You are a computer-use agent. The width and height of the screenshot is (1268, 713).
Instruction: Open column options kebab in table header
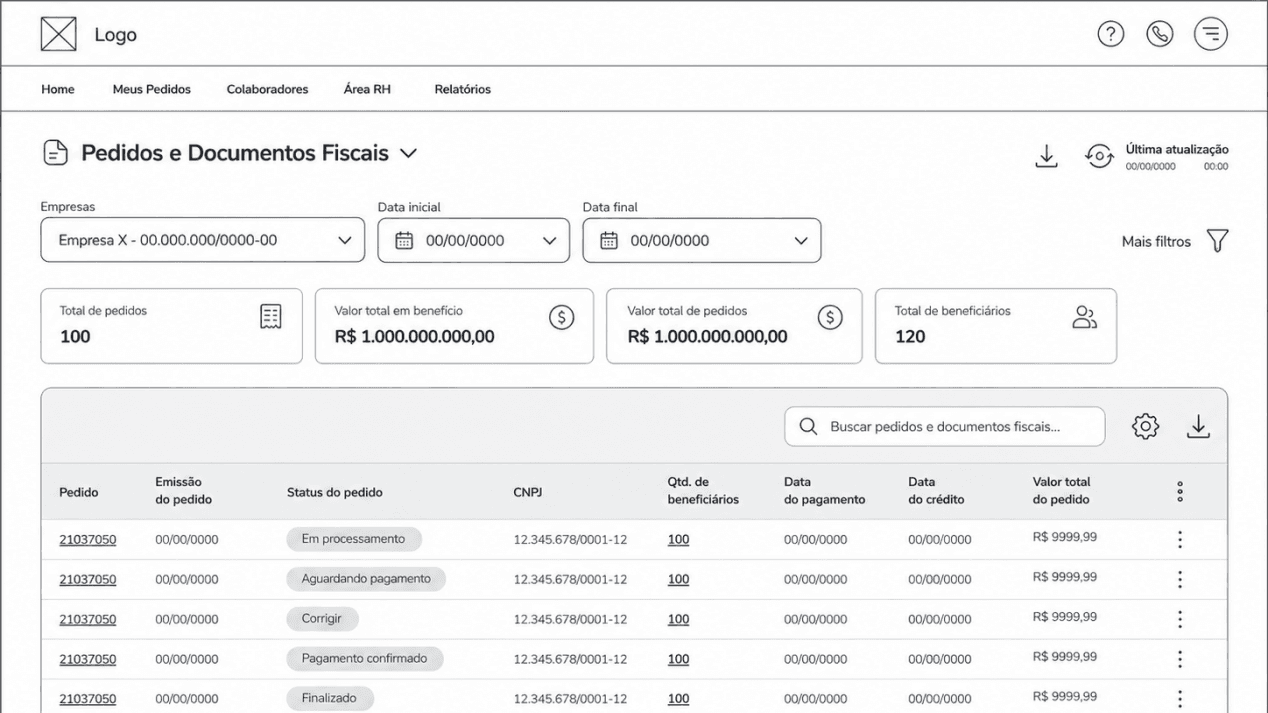coord(1180,491)
